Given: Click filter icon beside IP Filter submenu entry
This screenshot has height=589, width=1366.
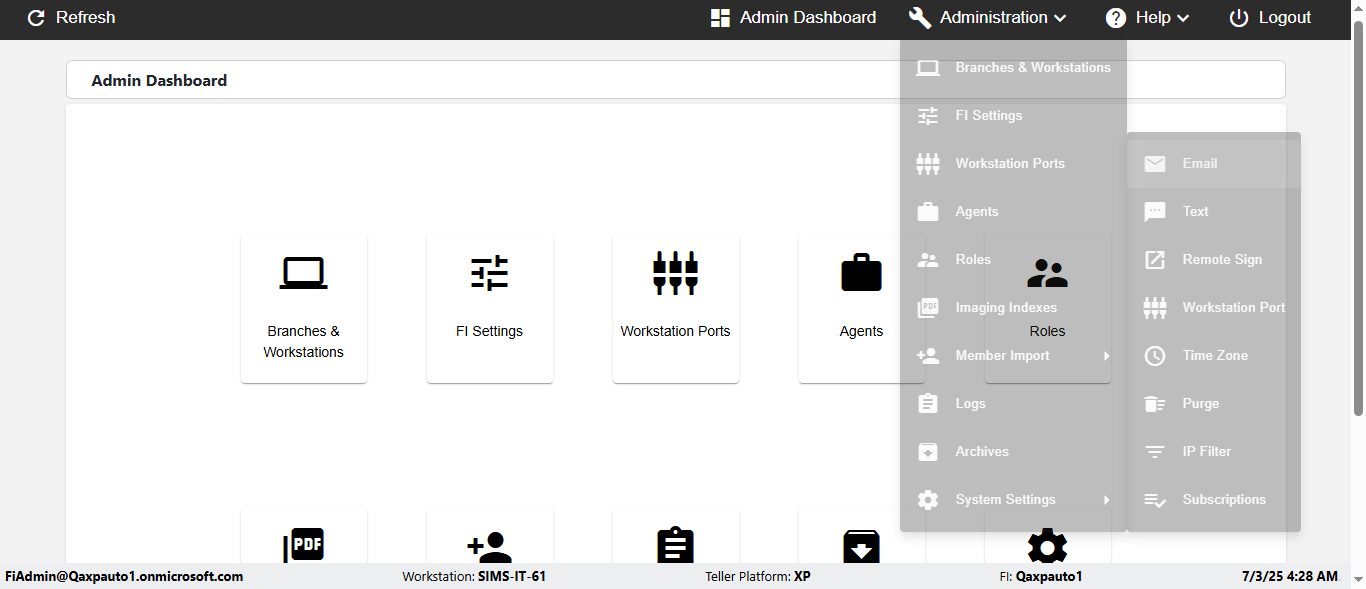Looking at the screenshot, I should click(1155, 452).
